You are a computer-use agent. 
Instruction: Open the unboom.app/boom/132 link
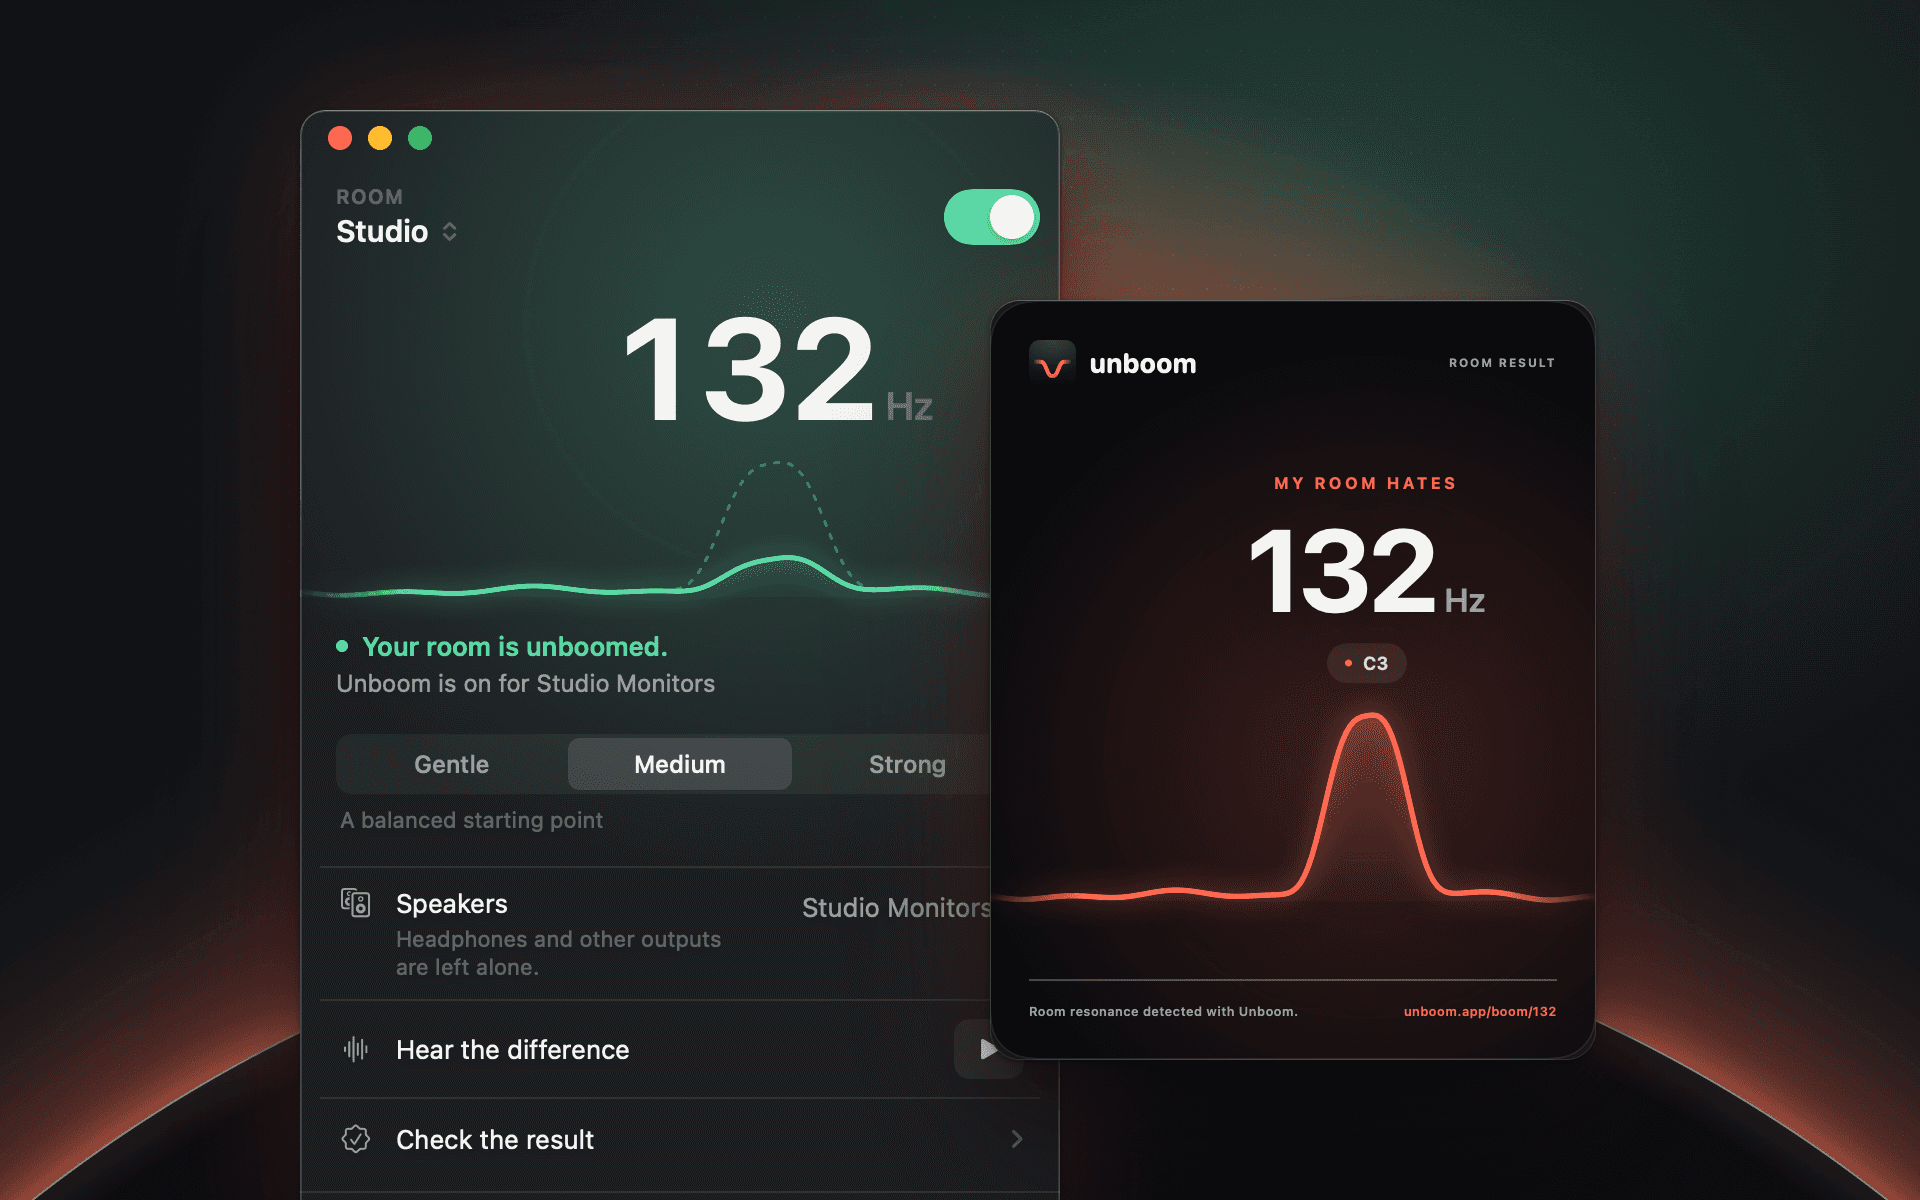pyautogui.click(x=1479, y=1011)
